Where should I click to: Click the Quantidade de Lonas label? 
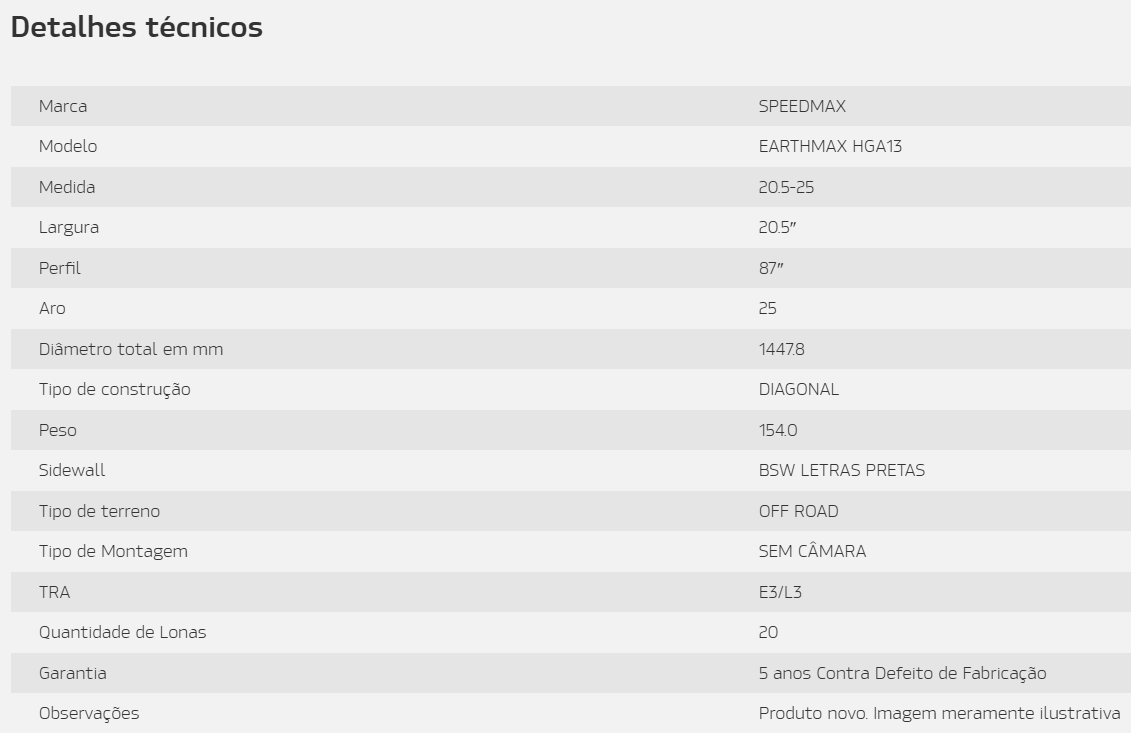tap(123, 633)
